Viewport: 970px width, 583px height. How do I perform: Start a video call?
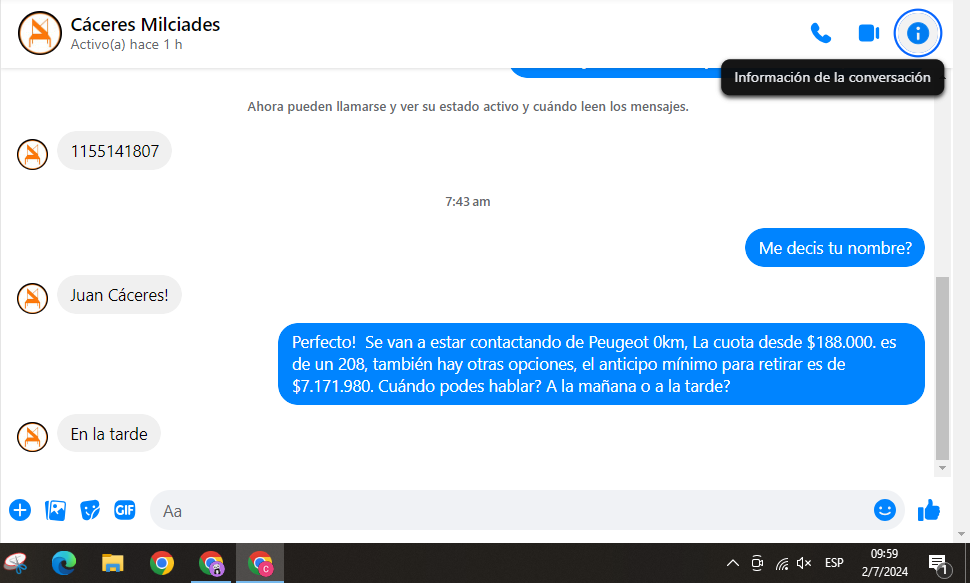pos(869,33)
